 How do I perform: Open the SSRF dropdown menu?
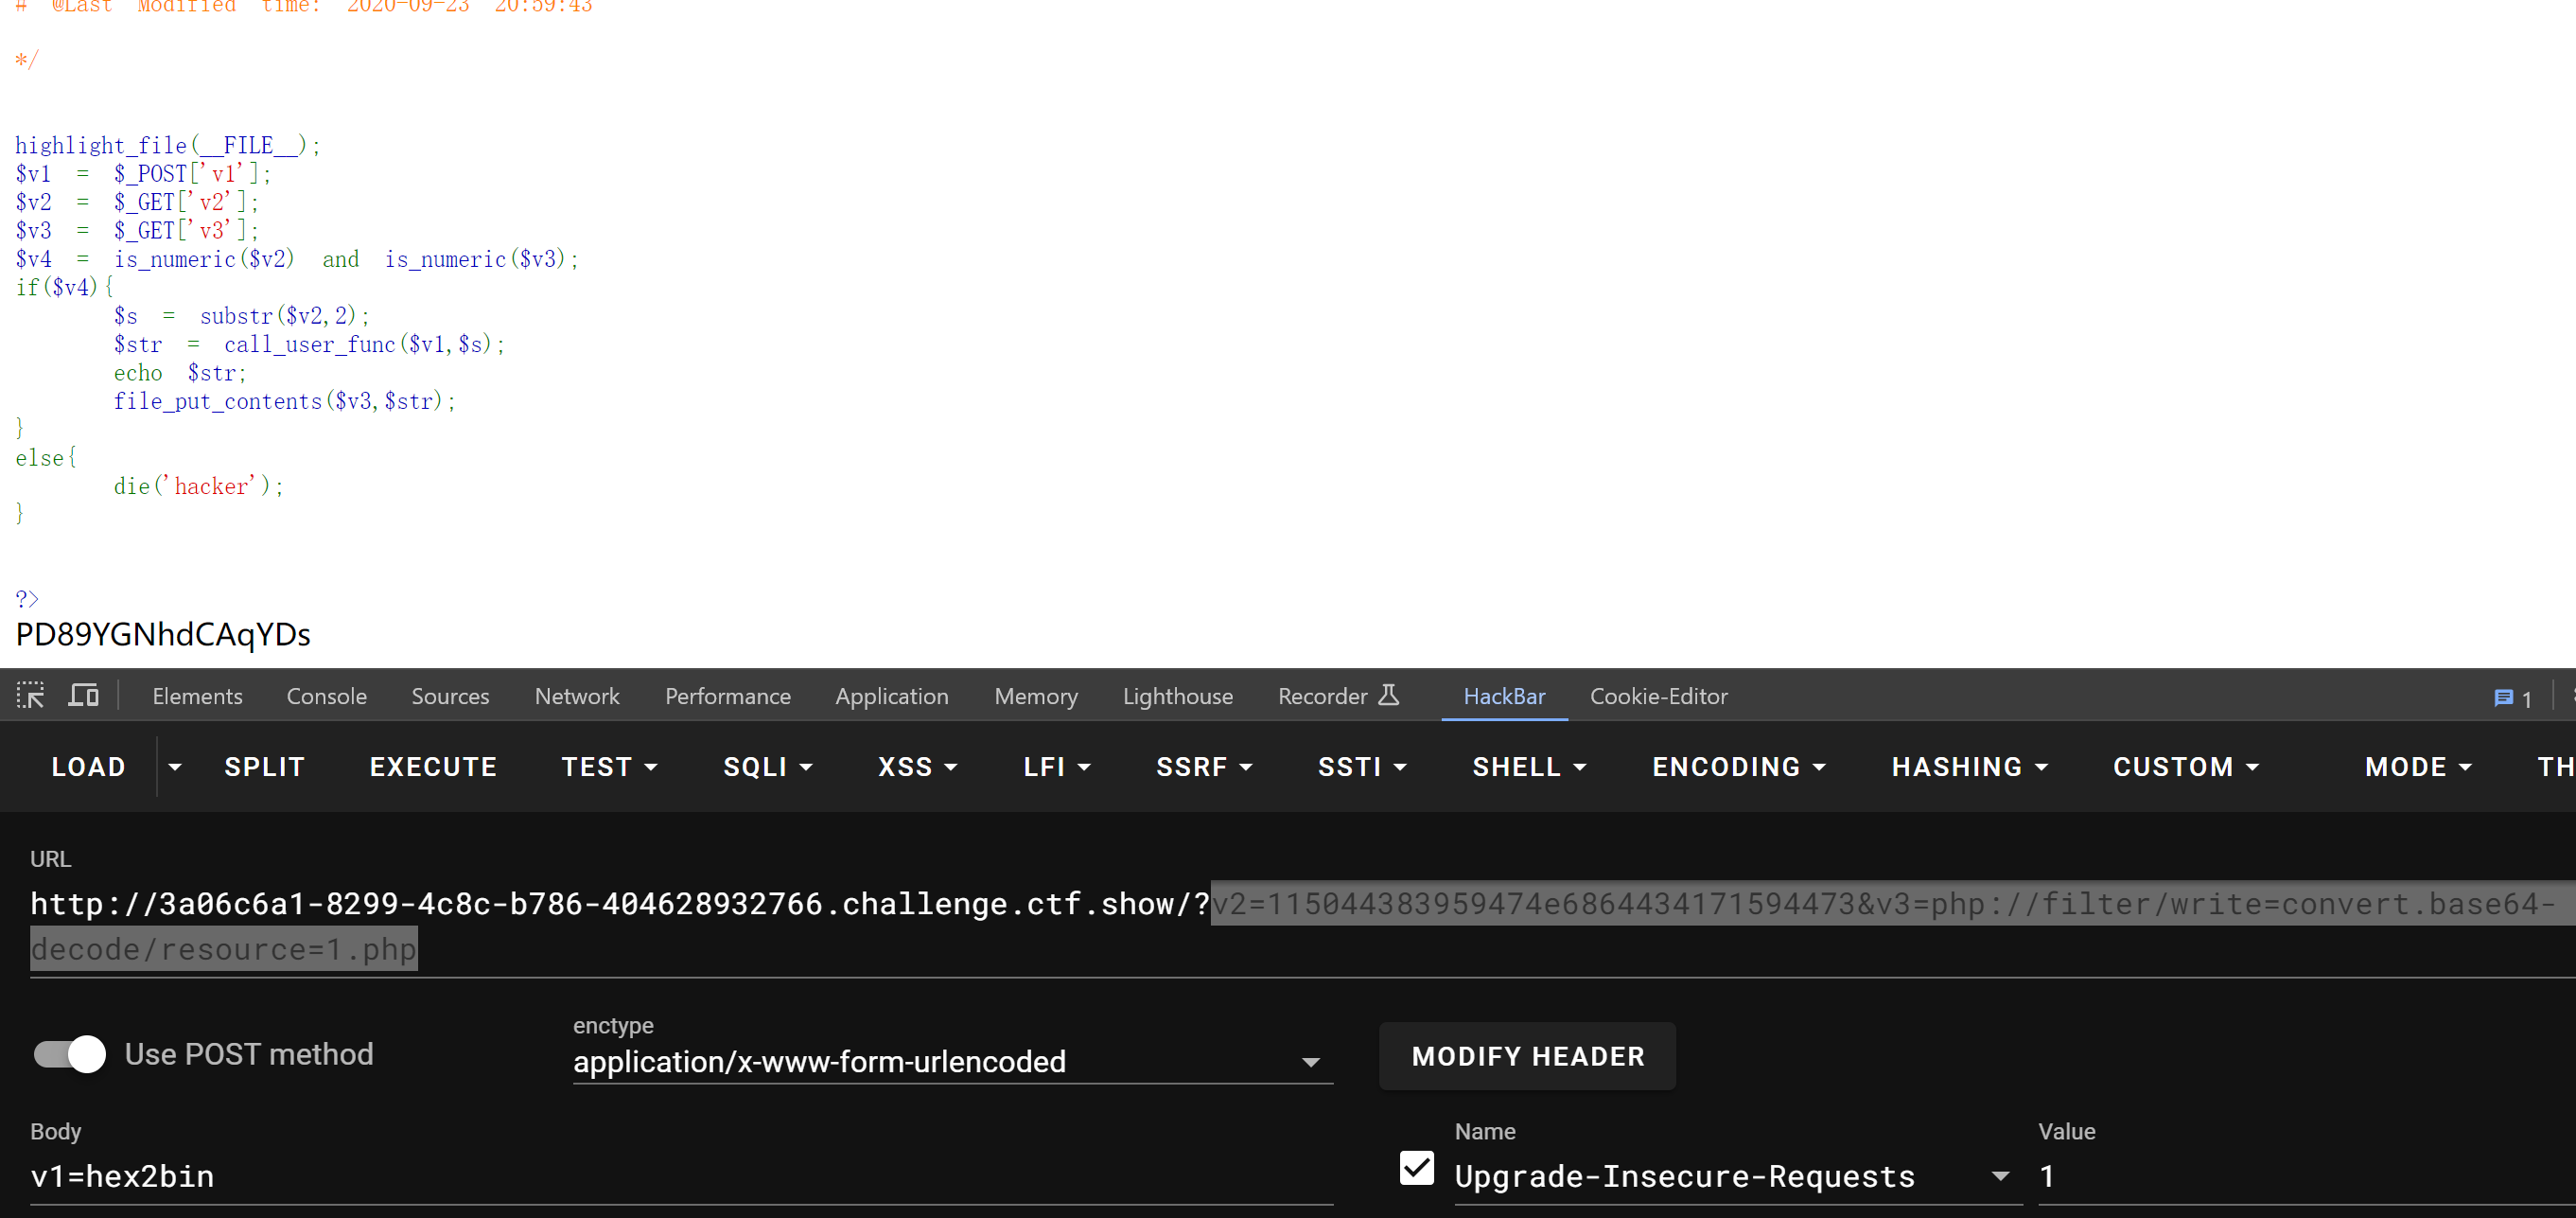click(x=1203, y=767)
